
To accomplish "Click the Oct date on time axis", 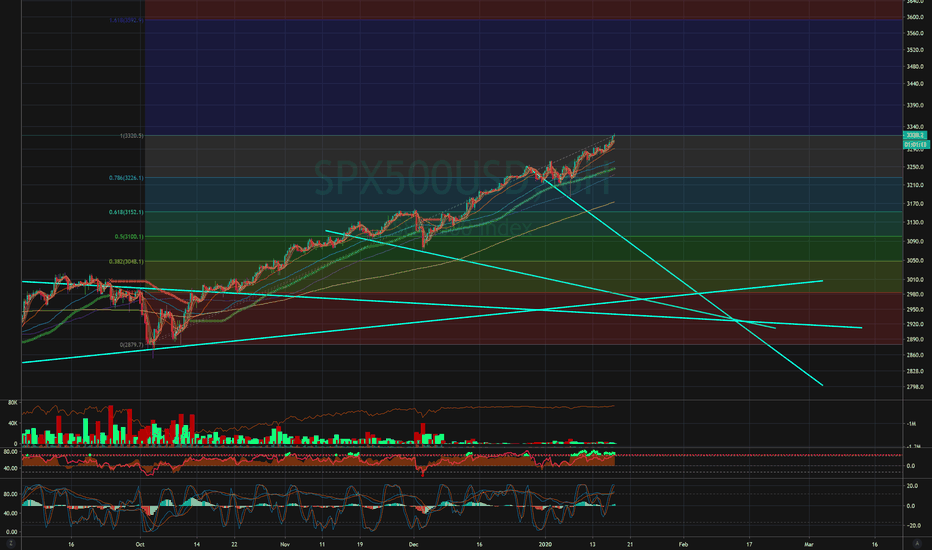I will pyautogui.click(x=140, y=544).
